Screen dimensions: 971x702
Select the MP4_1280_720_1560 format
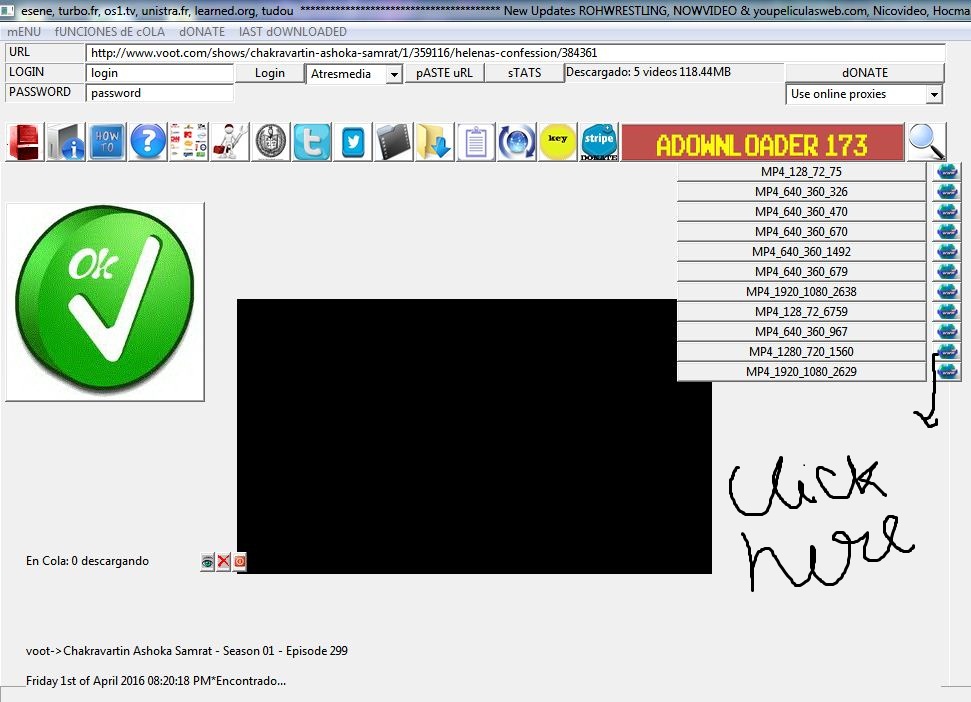click(801, 351)
